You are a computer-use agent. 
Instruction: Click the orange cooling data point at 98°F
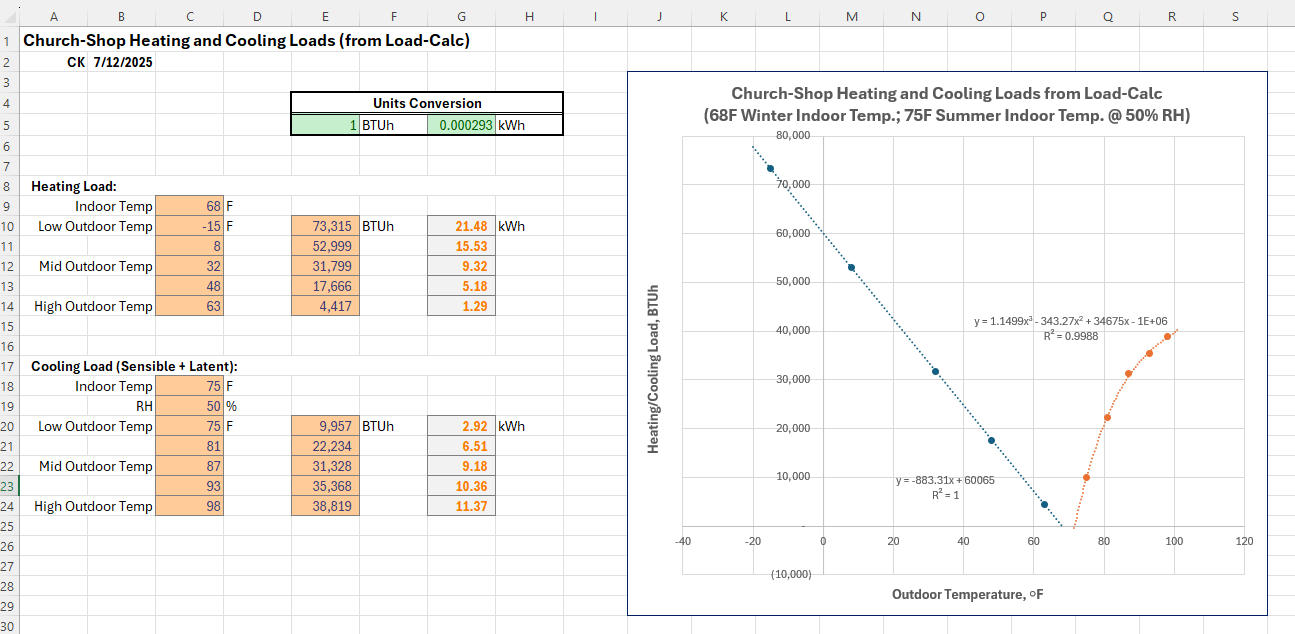[x=1167, y=337]
